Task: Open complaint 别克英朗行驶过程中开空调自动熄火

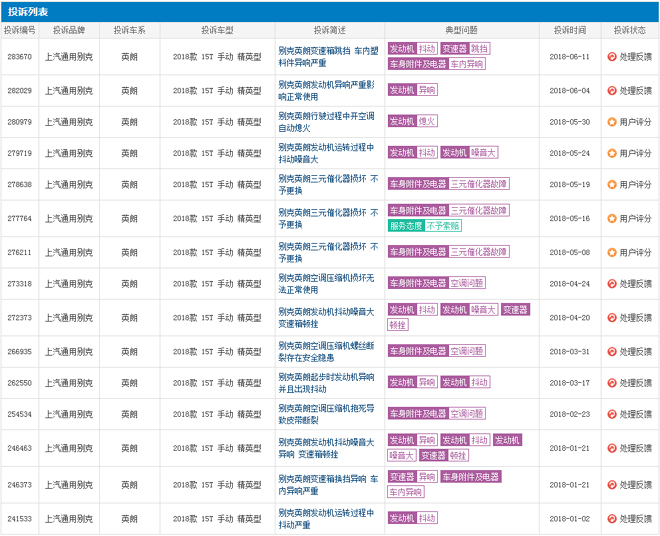Action: pyautogui.click(x=326, y=122)
